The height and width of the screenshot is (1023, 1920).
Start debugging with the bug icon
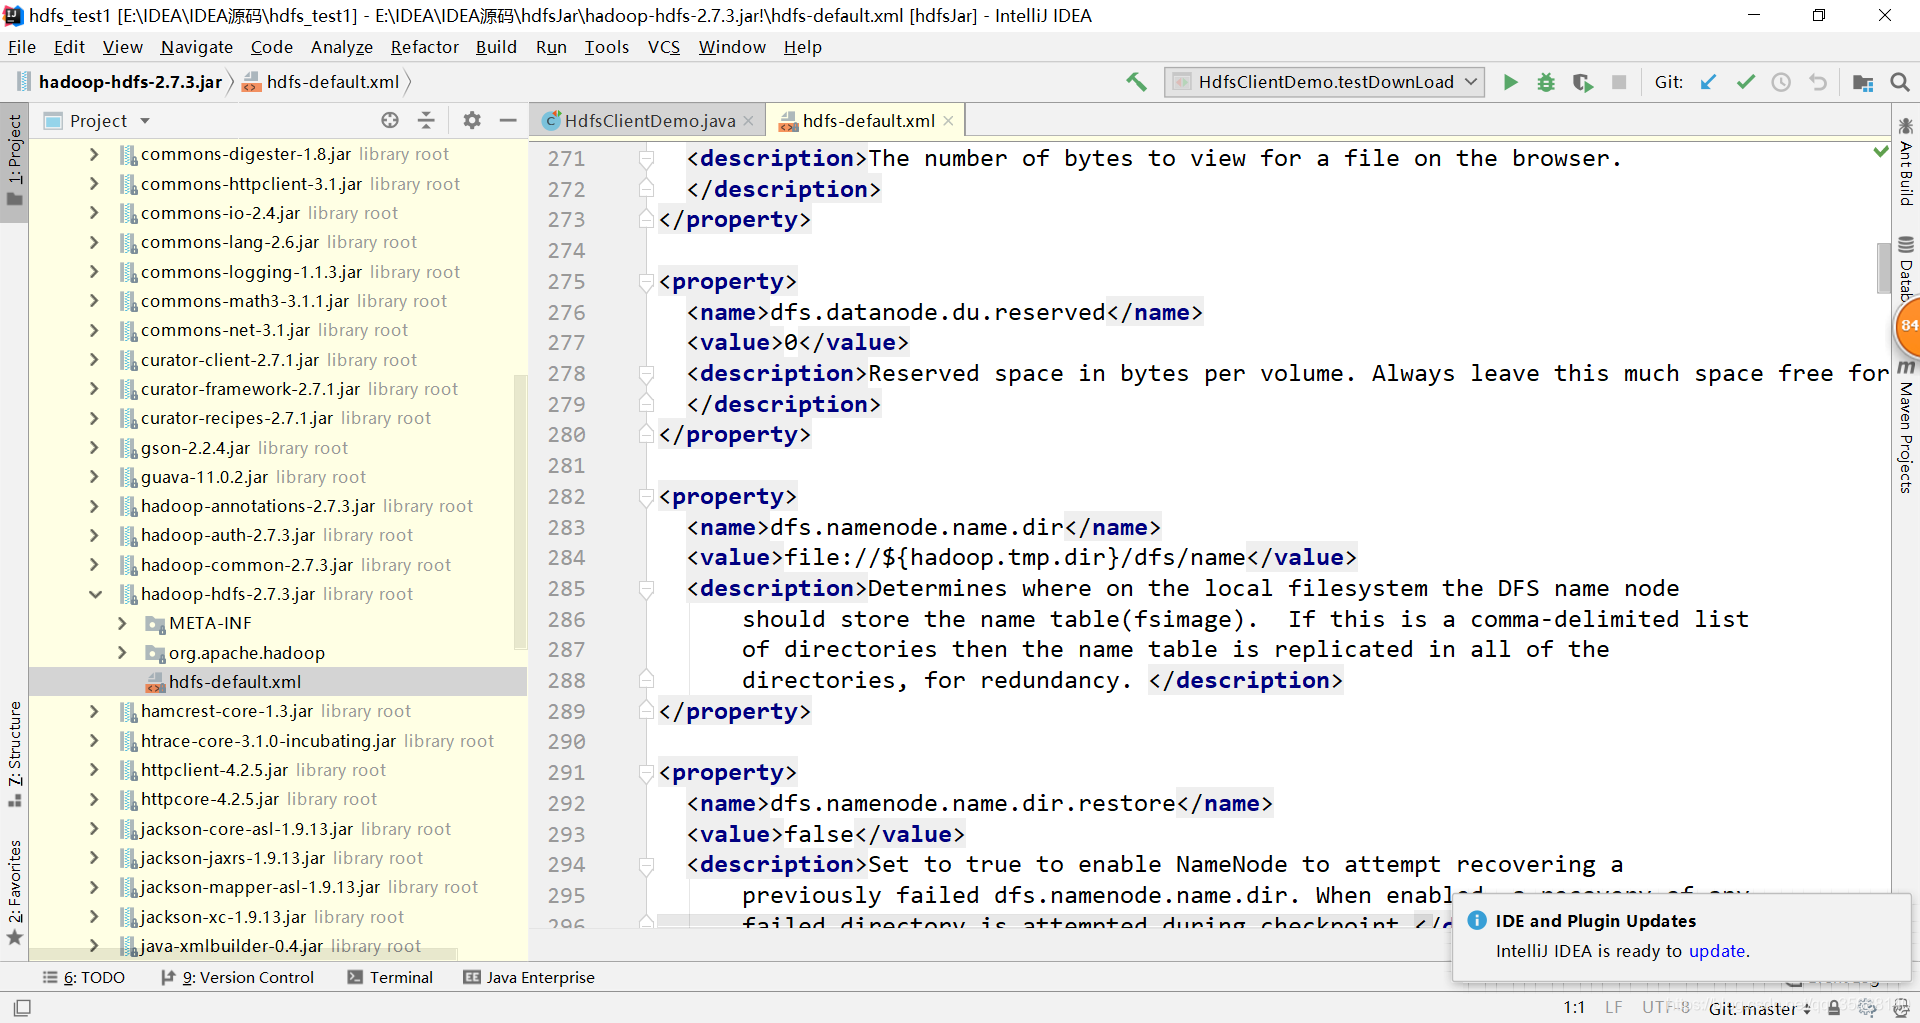[x=1546, y=82]
